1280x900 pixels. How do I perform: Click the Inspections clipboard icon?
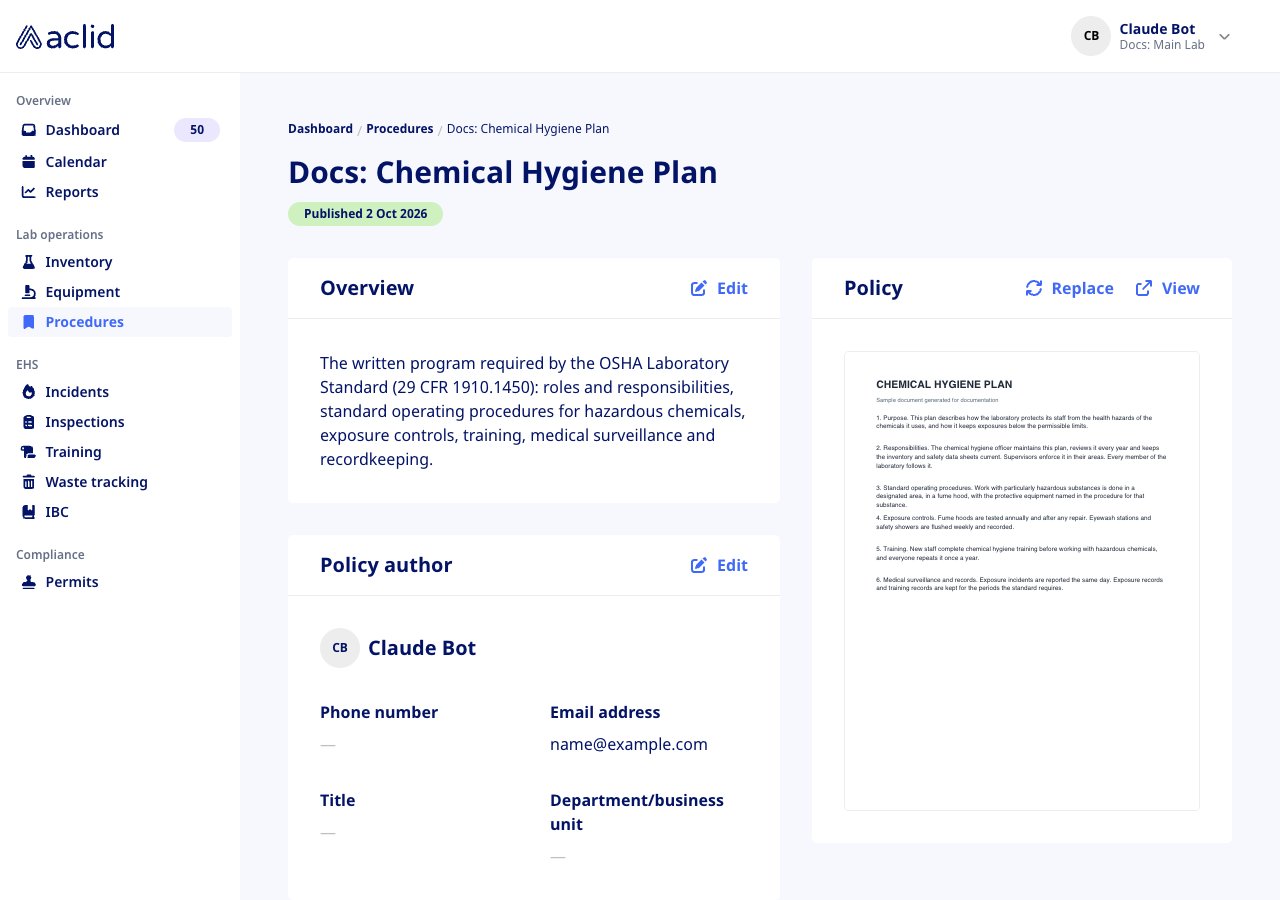coord(29,422)
